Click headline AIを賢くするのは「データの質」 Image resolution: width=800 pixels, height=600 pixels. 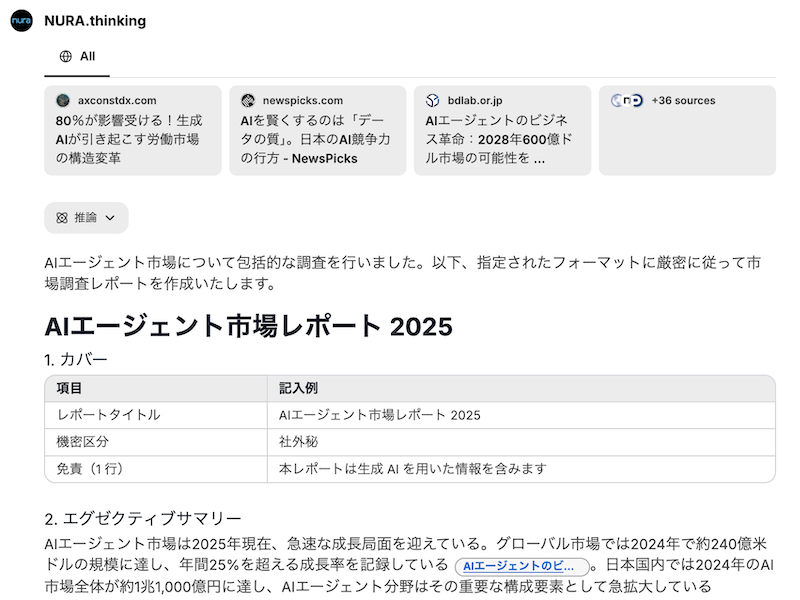pyautogui.click(x=315, y=139)
